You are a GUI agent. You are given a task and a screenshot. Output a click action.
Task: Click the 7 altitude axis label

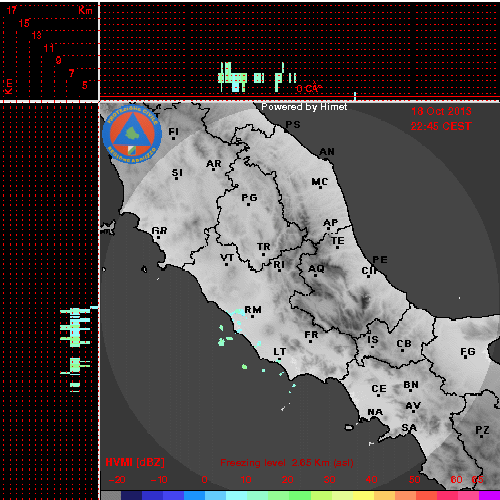click(71, 73)
